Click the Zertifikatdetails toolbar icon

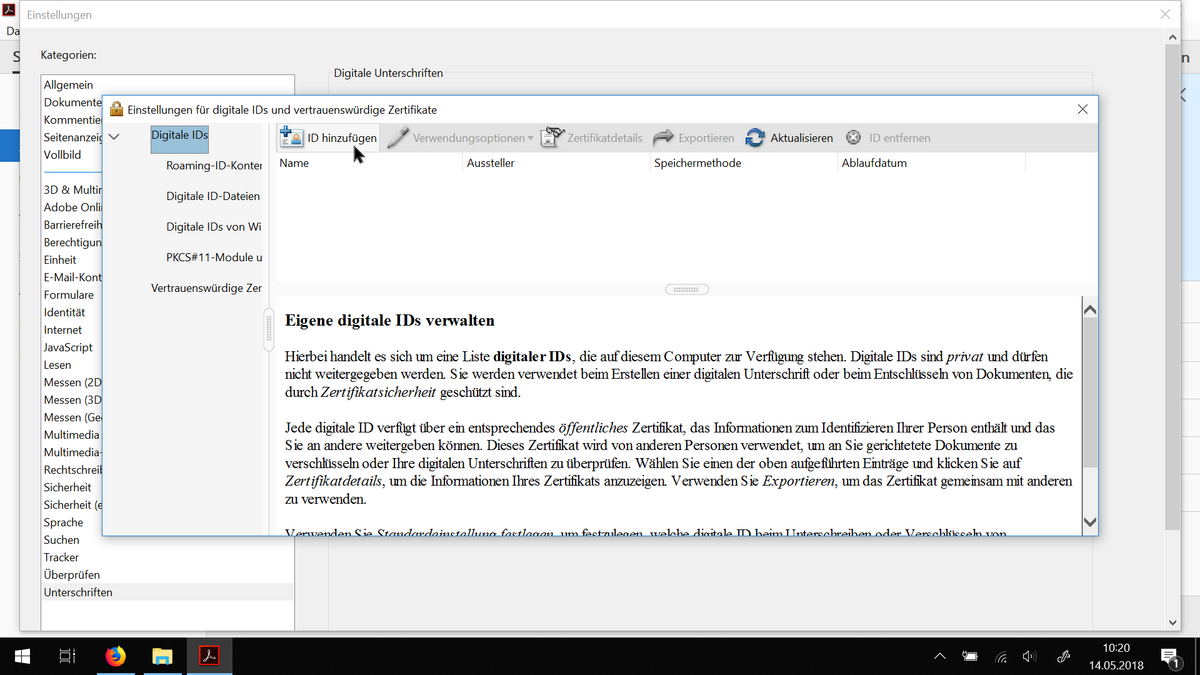point(552,138)
